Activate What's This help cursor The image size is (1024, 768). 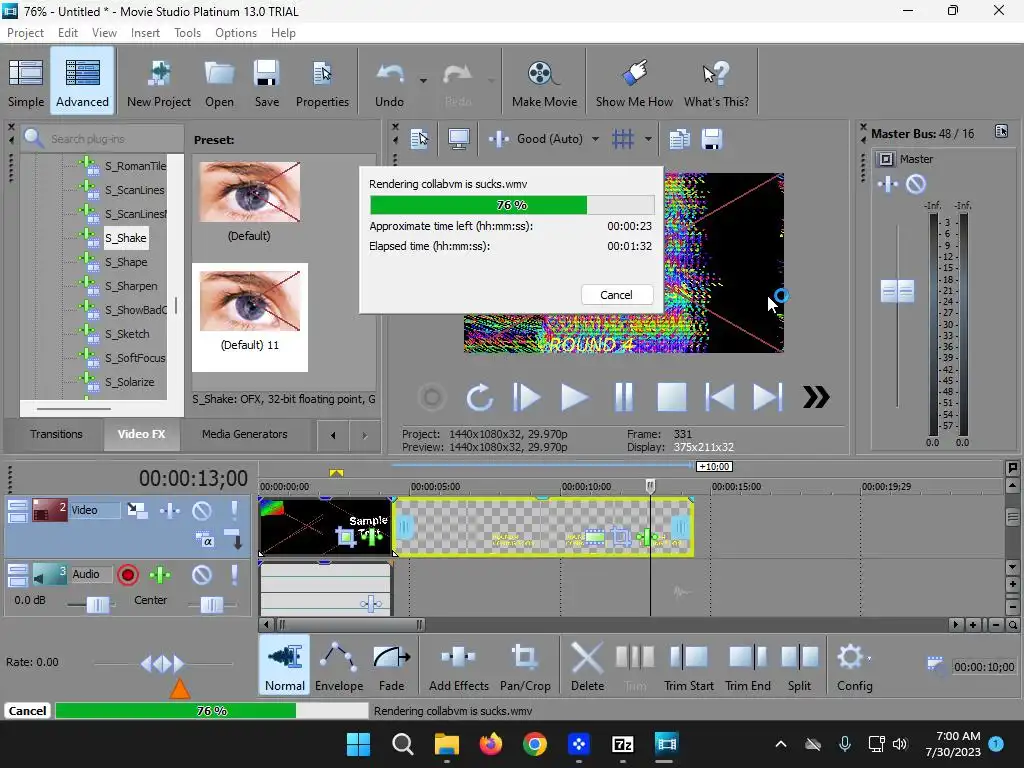(x=716, y=82)
